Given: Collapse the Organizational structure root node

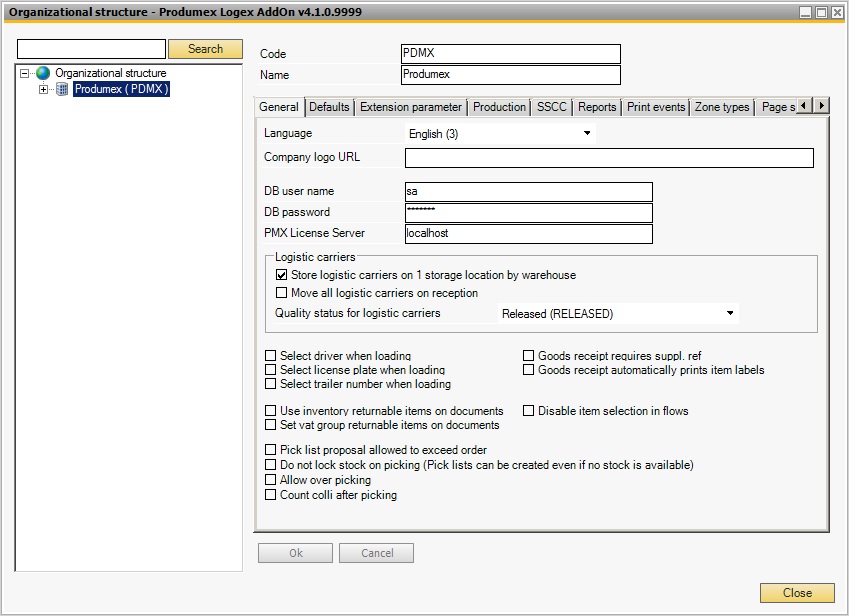Looking at the screenshot, I should [x=24, y=73].
